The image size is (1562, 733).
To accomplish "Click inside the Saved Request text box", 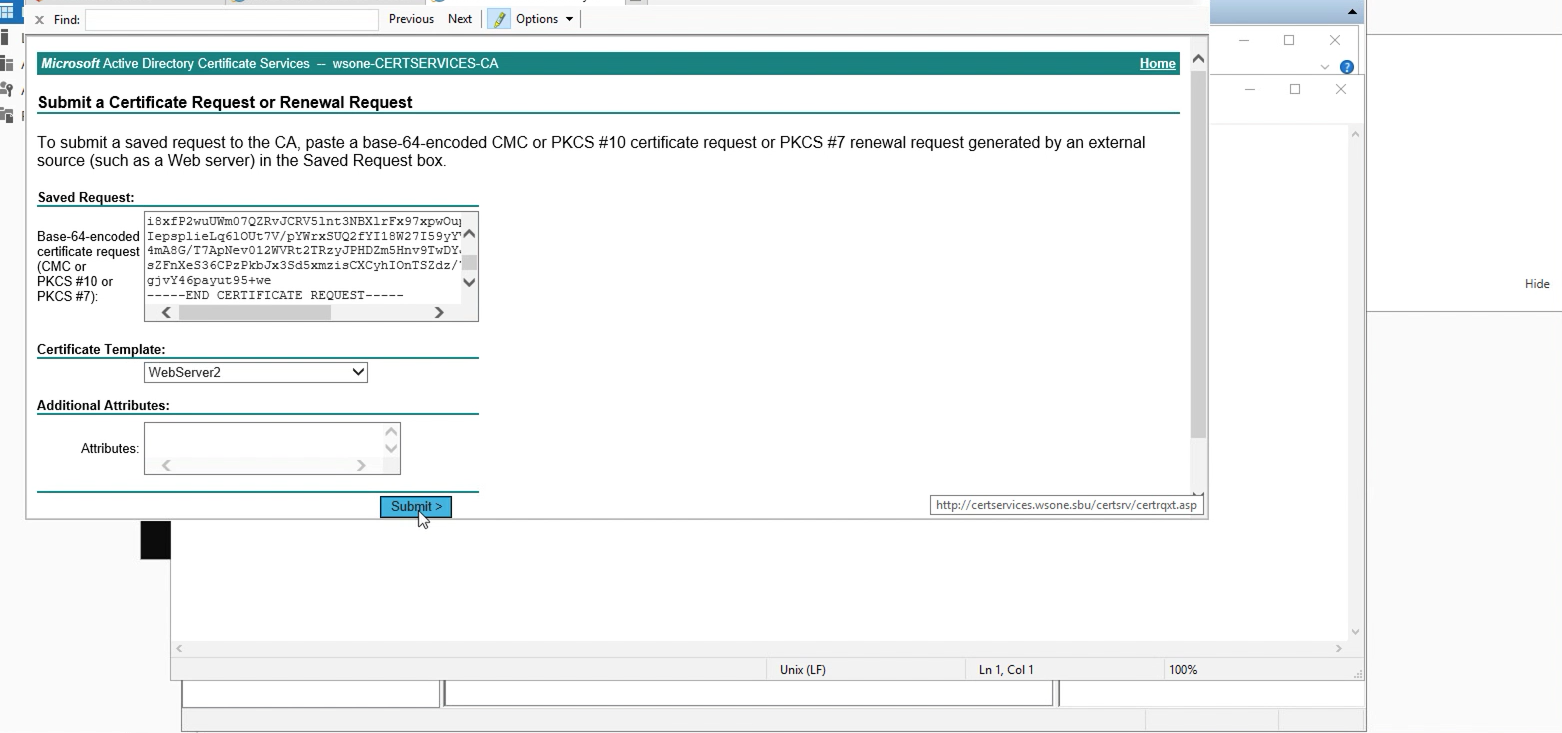I will pos(302,257).
